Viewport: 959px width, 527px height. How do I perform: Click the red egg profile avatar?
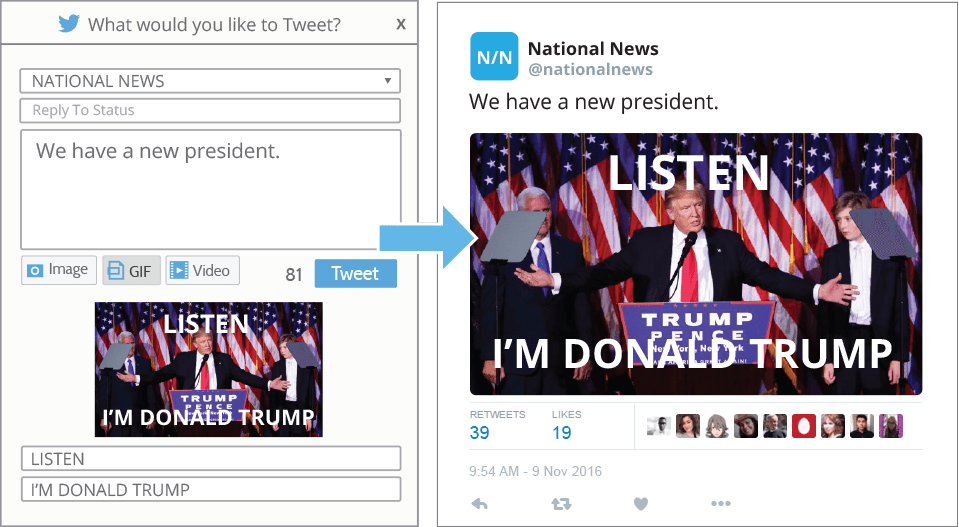(804, 426)
